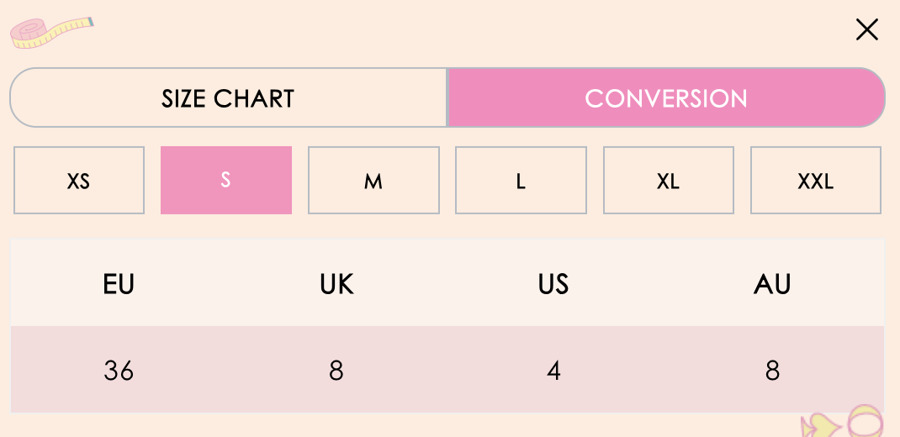The height and width of the screenshot is (437, 900).
Task: Pick the XXL size option
Action: [816, 180]
